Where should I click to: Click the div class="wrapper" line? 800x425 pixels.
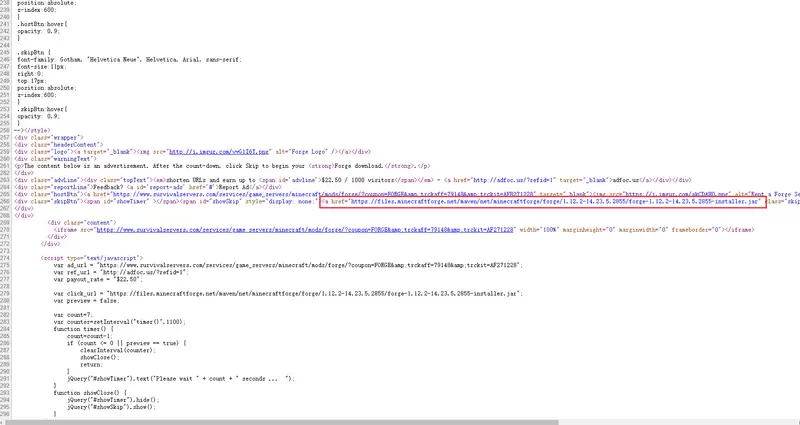(49, 138)
